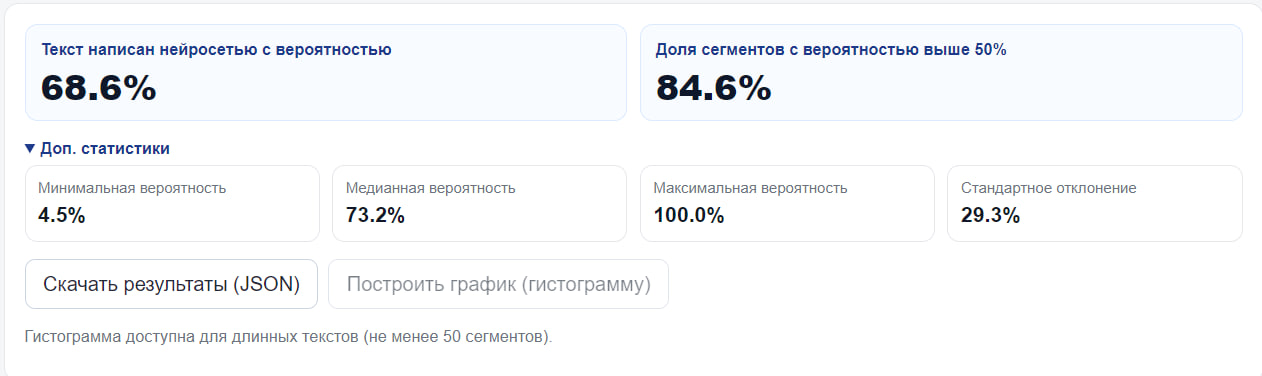Click Построить график (гистограмму) button

(499, 284)
